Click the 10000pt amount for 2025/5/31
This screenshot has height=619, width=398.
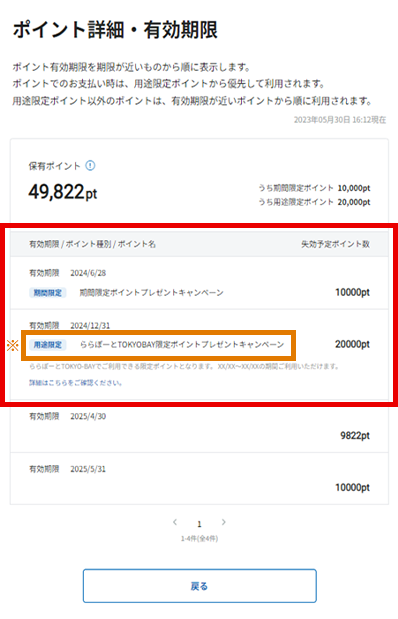[352, 488]
